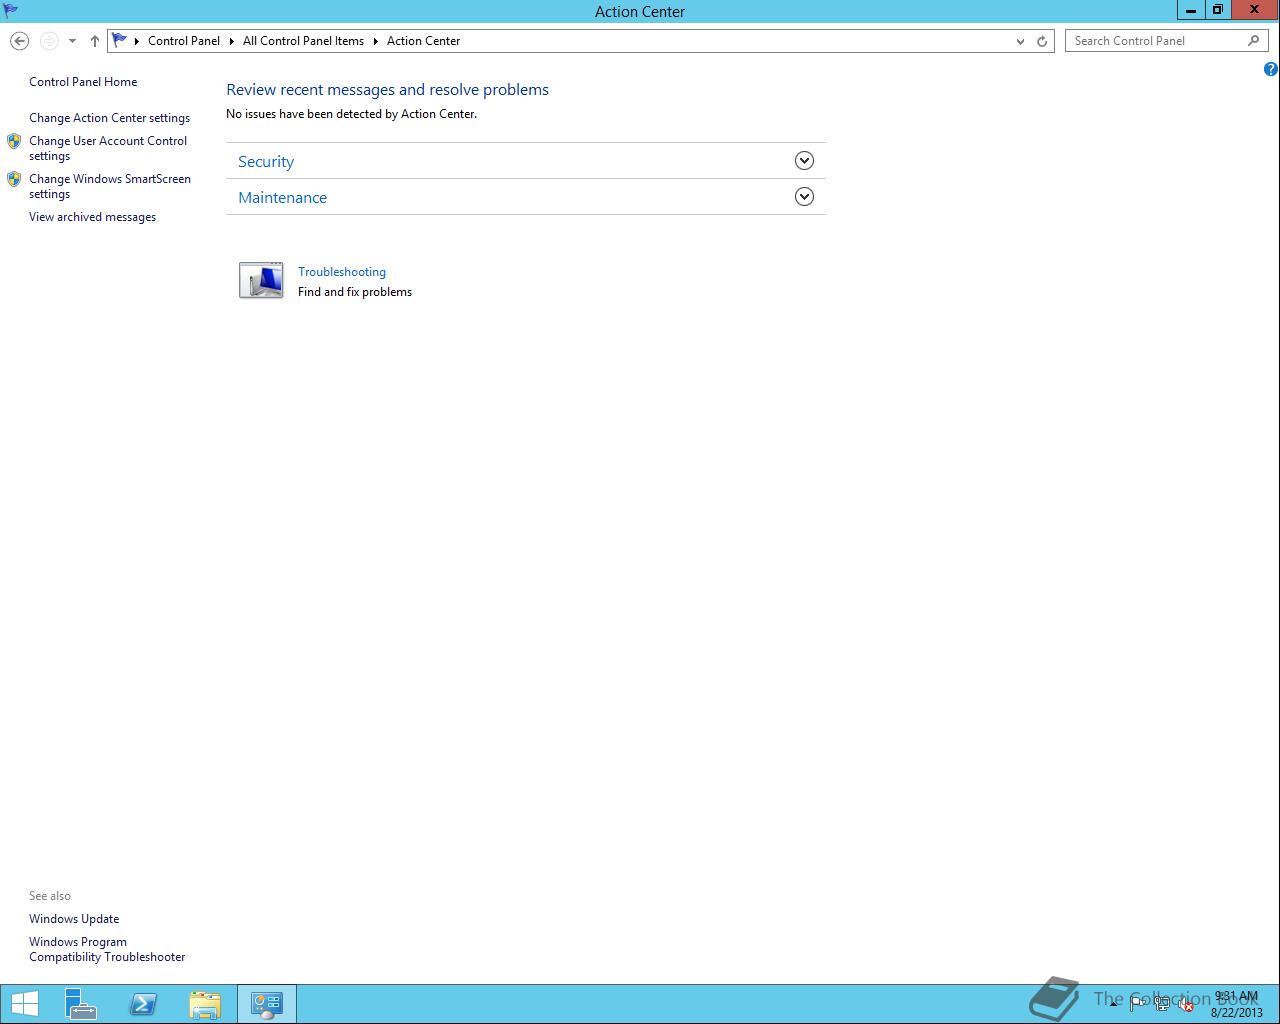Expand the arrow after Control Panel breadcrumb
Screen dimensions: 1280x1024
tap(232, 41)
